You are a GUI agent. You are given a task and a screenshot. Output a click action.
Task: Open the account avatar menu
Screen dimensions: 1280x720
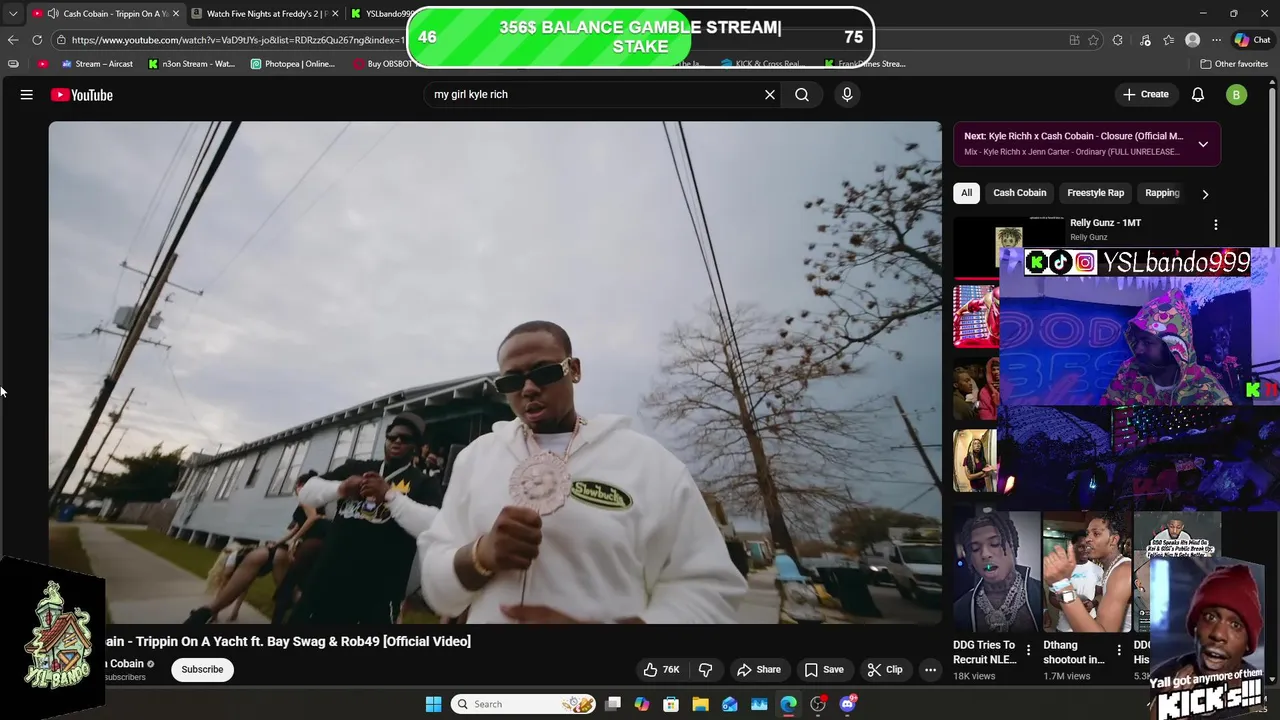(1237, 95)
